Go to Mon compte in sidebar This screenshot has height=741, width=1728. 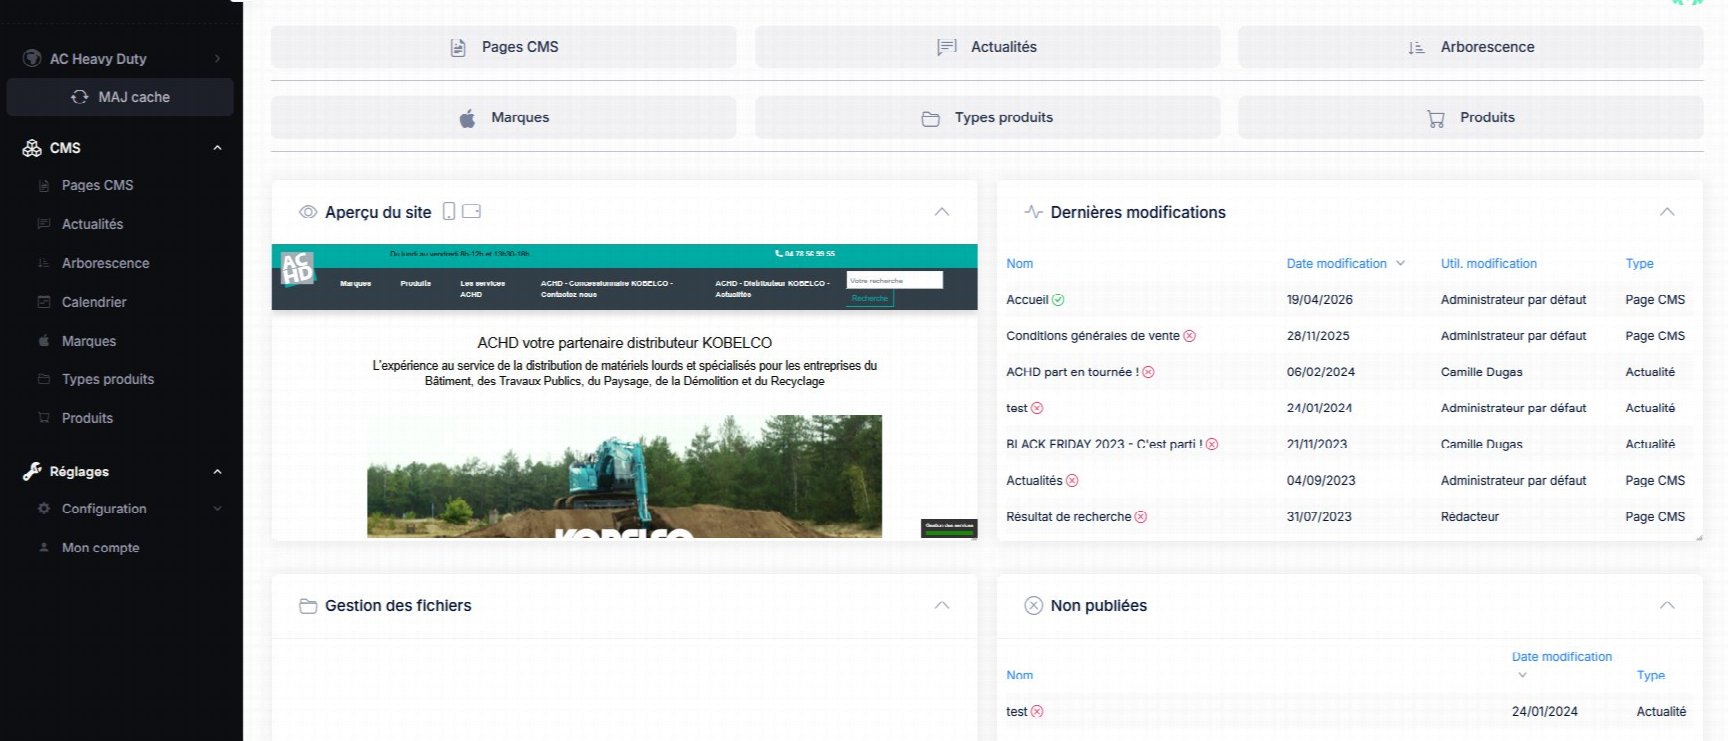(x=100, y=548)
